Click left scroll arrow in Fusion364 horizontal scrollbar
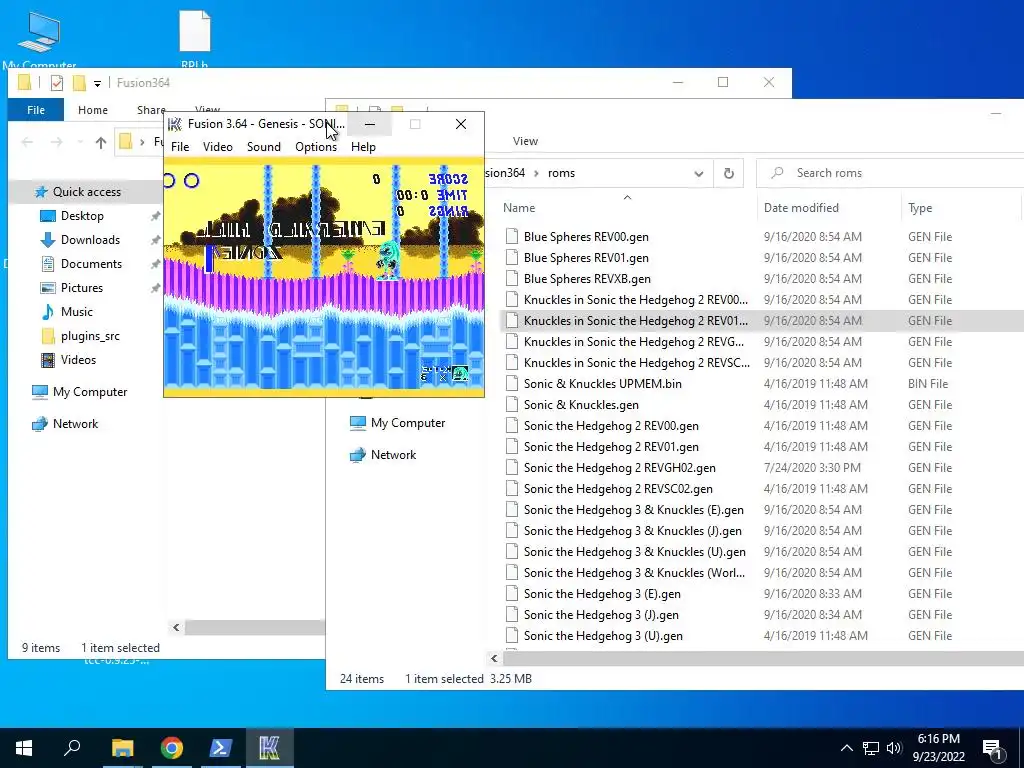 point(176,628)
